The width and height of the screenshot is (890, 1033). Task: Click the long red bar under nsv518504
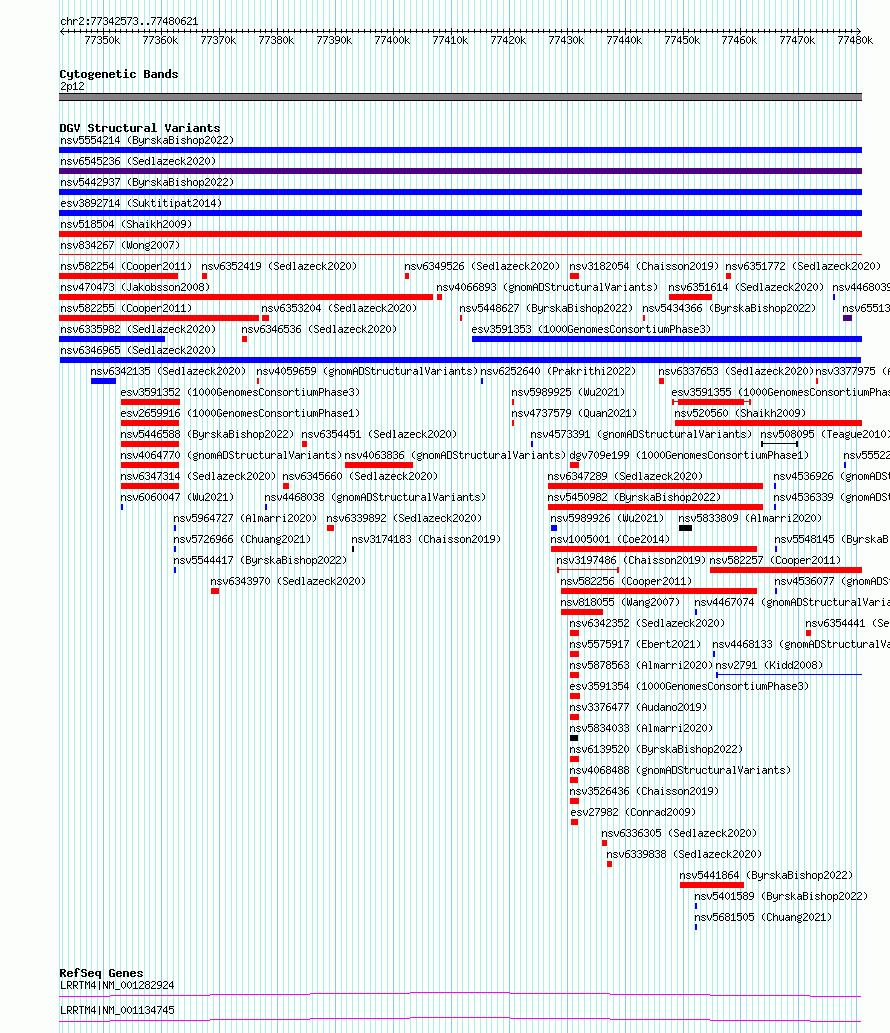(x=460, y=235)
